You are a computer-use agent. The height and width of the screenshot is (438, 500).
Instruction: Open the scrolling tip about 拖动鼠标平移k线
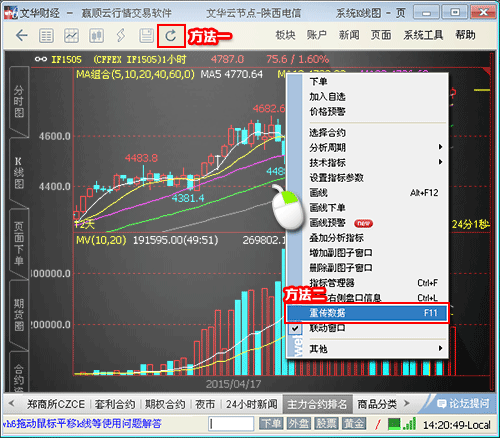click(x=82, y=424)
